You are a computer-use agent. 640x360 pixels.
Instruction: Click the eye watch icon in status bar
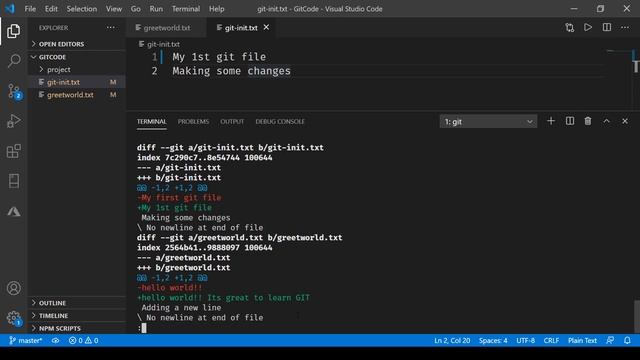coord(56,340)
